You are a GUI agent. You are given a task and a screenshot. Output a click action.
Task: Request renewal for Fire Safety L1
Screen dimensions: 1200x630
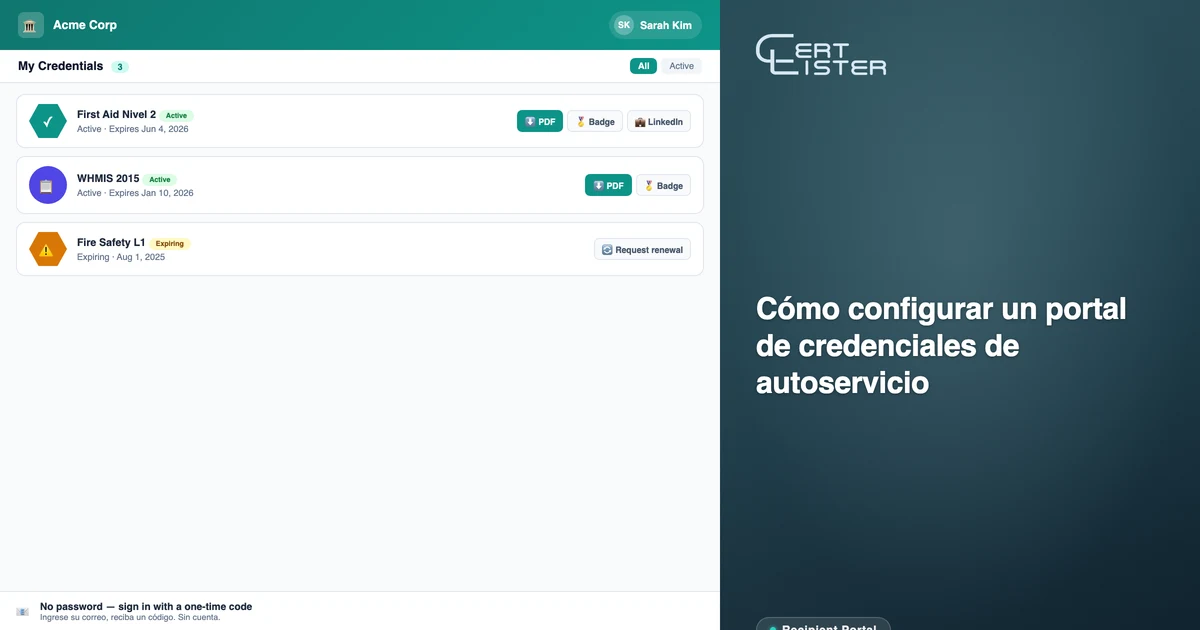642,249
